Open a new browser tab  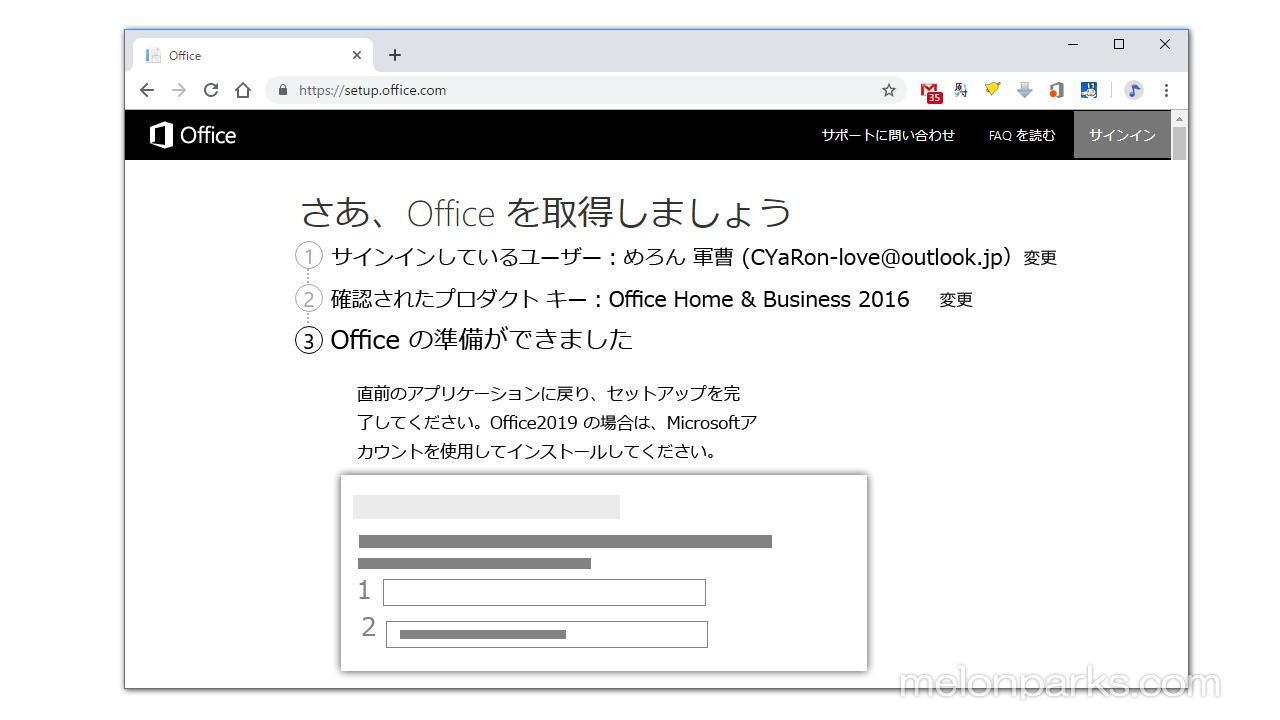[x=395, y=55]
